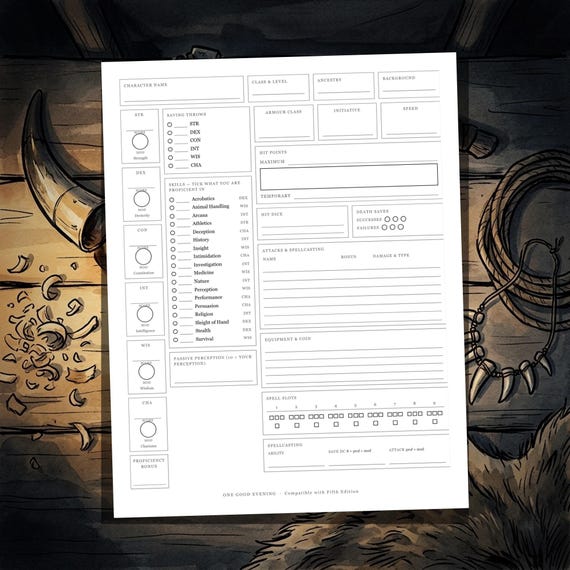Select the STR modifier circle
This screenshot has width=570, height=570.
coord(140,141)
